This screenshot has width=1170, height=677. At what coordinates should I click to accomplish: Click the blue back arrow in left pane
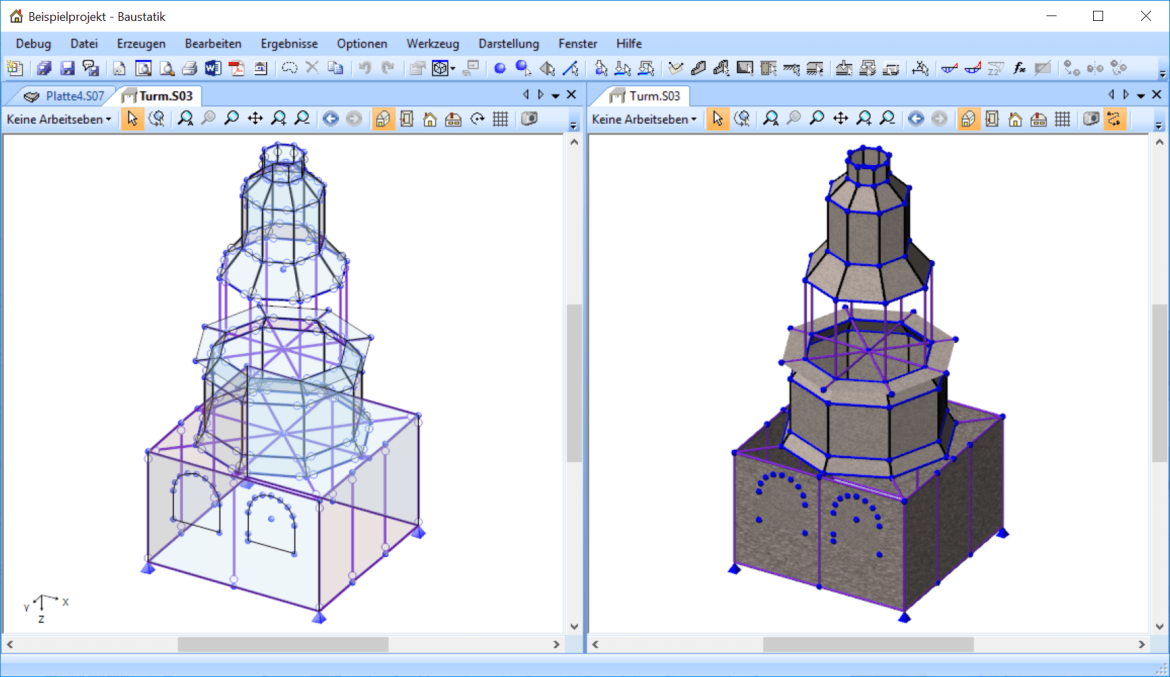click(x=330, y=119)
